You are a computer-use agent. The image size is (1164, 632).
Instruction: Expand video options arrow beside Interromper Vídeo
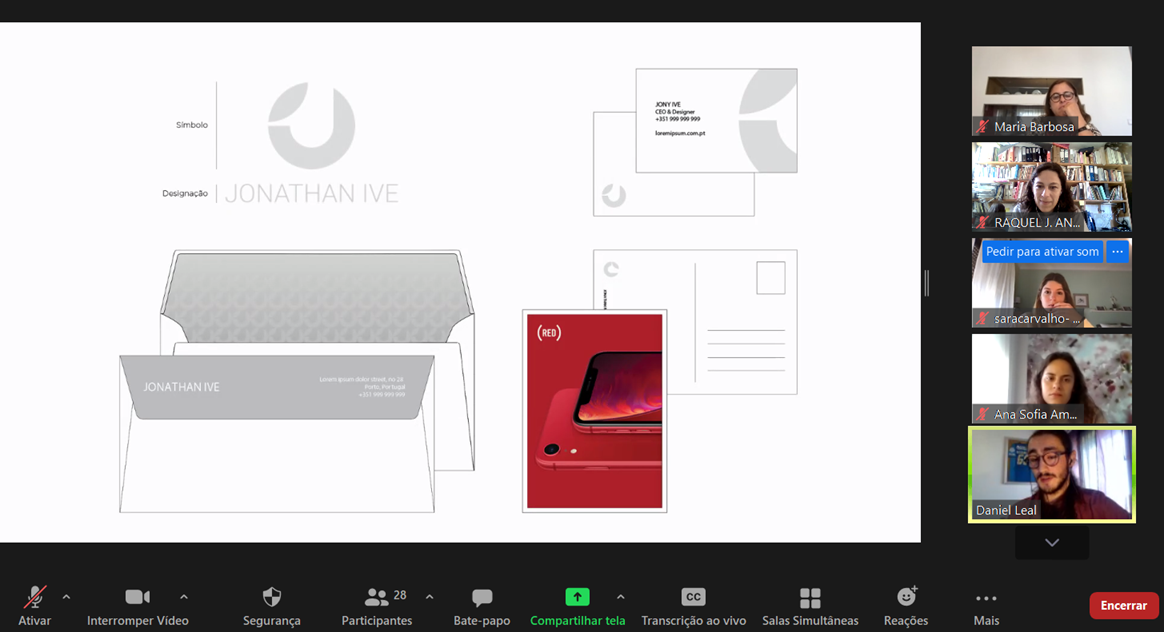click(183, 596)
